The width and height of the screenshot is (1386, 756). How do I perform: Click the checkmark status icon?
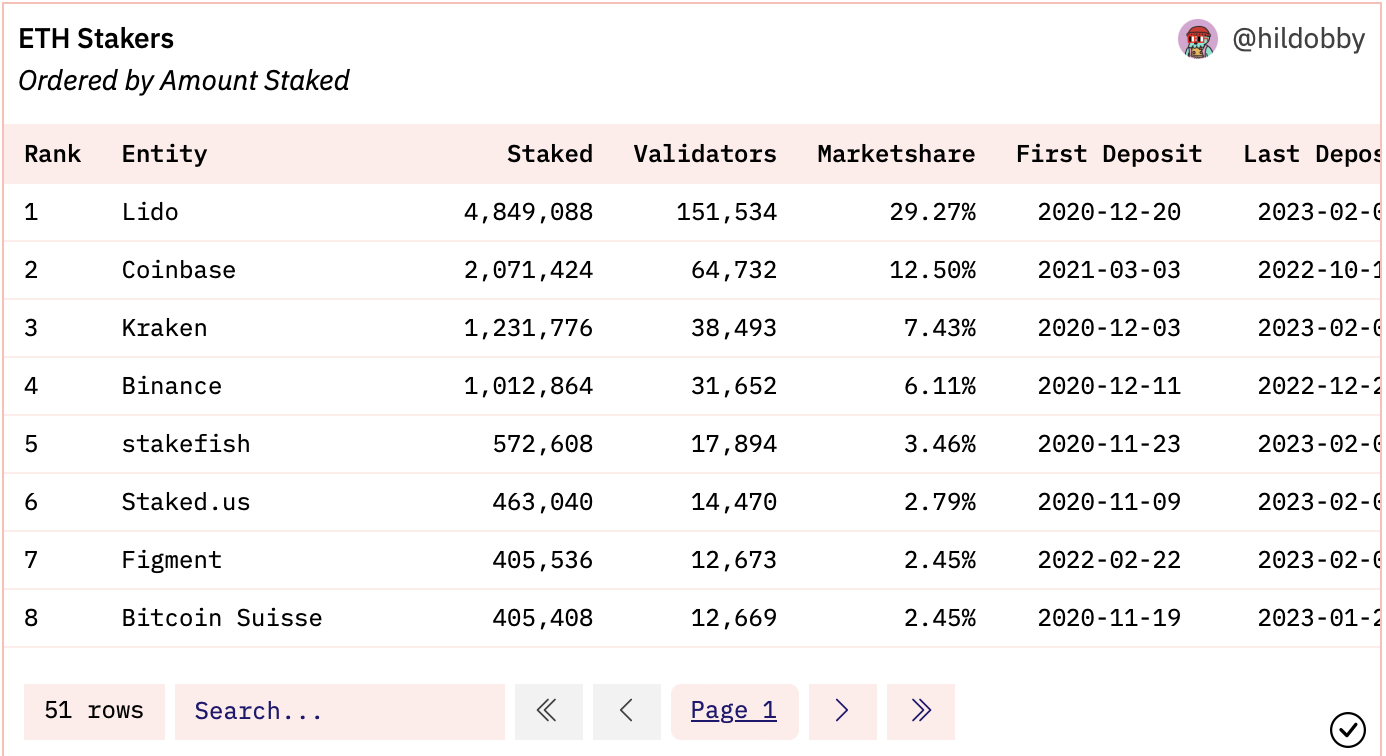tap(1348, 729)
